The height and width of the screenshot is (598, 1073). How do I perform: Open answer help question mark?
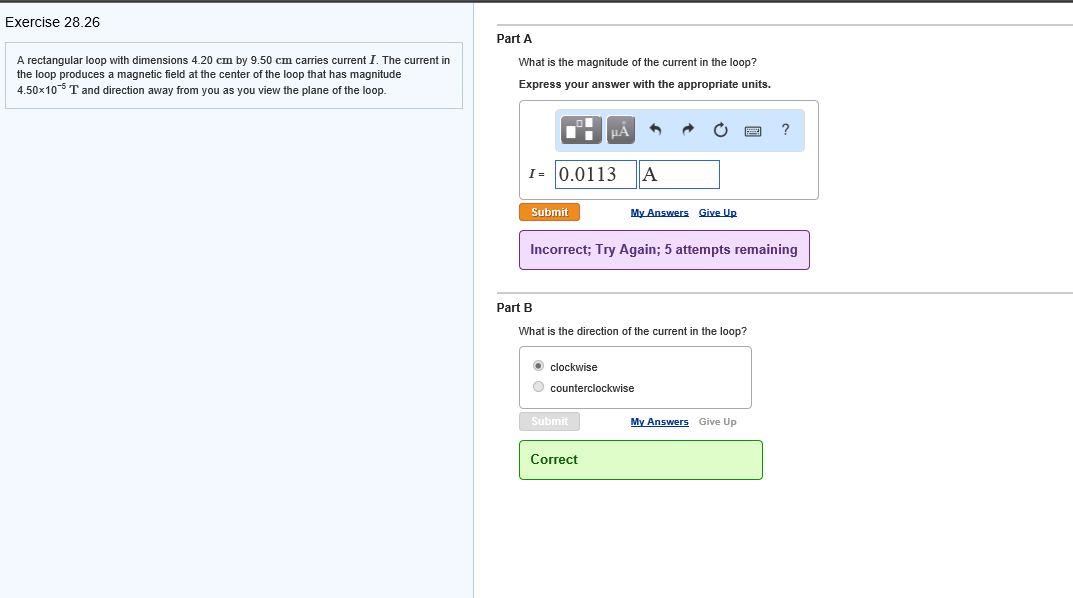[785, 129]
